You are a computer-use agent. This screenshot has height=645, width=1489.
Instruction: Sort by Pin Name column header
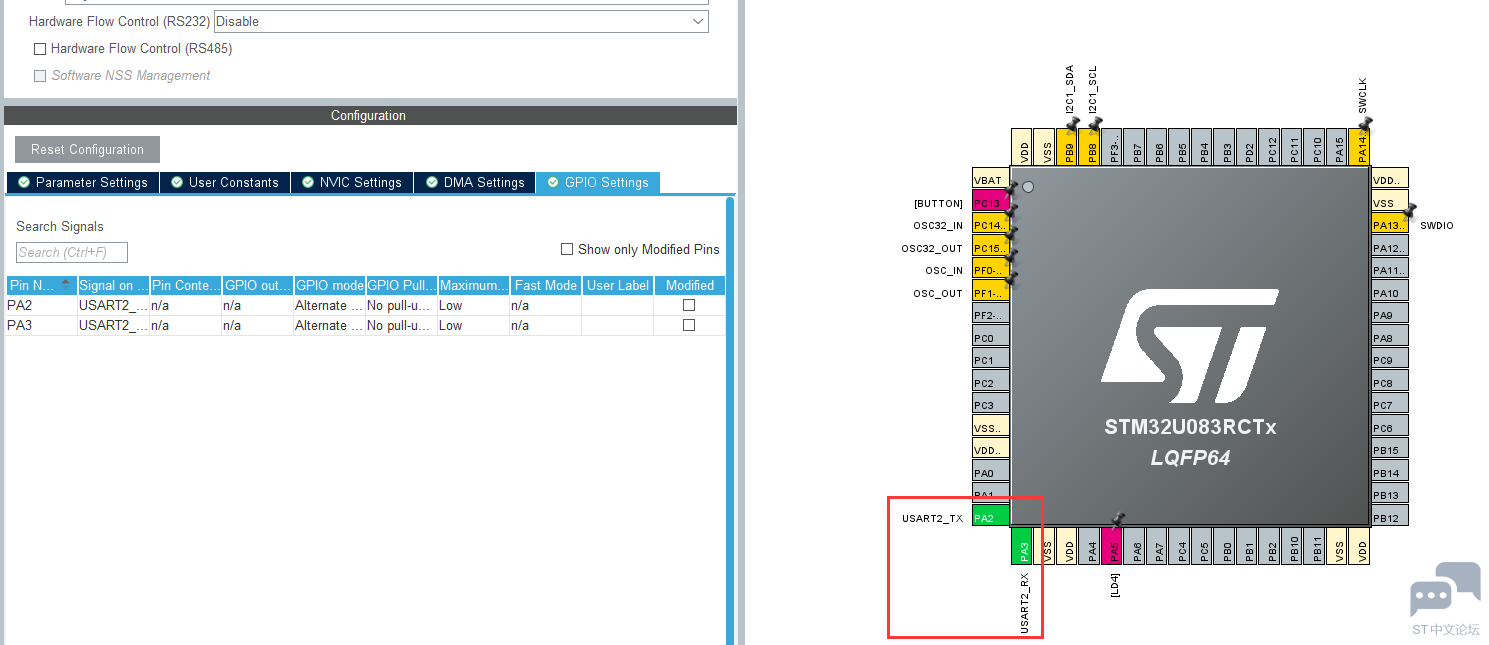point(42,285)
